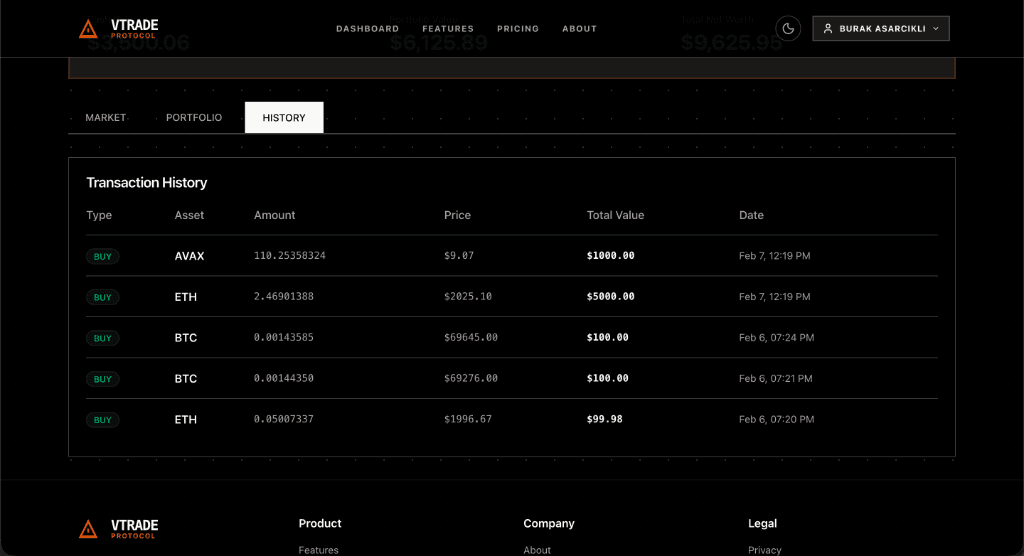Screen dimensions: 1024x556
Task: Click BUY badge in AVAX row
Action: pos(103,257)
